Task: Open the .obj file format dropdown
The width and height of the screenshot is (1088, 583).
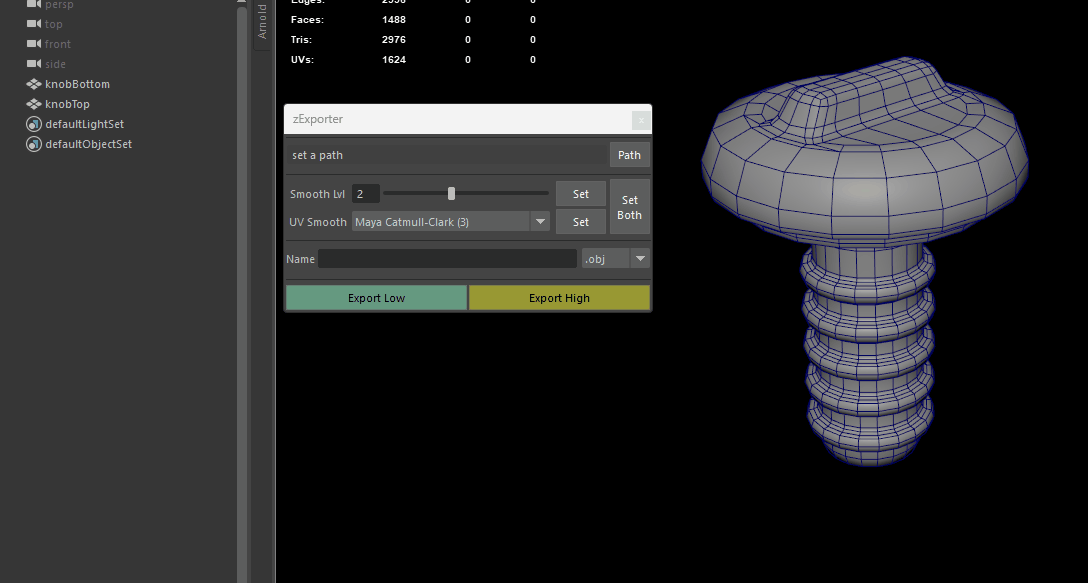Action: click(615, 259)
